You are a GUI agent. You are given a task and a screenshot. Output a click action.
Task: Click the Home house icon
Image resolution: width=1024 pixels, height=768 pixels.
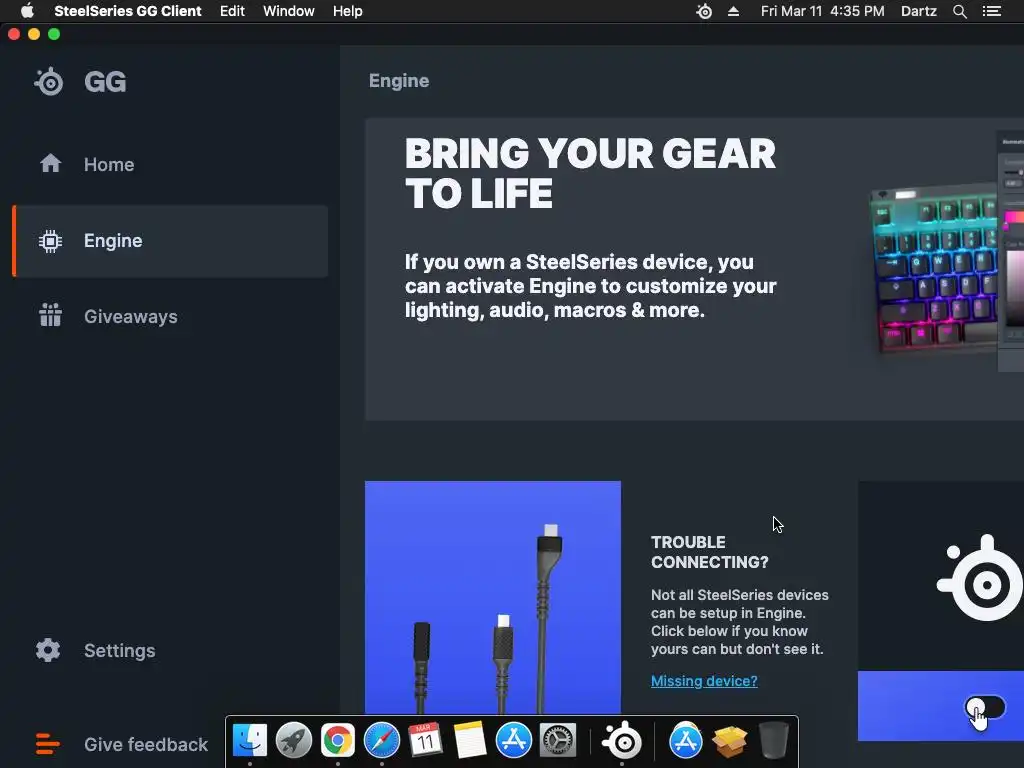[50, 163]
